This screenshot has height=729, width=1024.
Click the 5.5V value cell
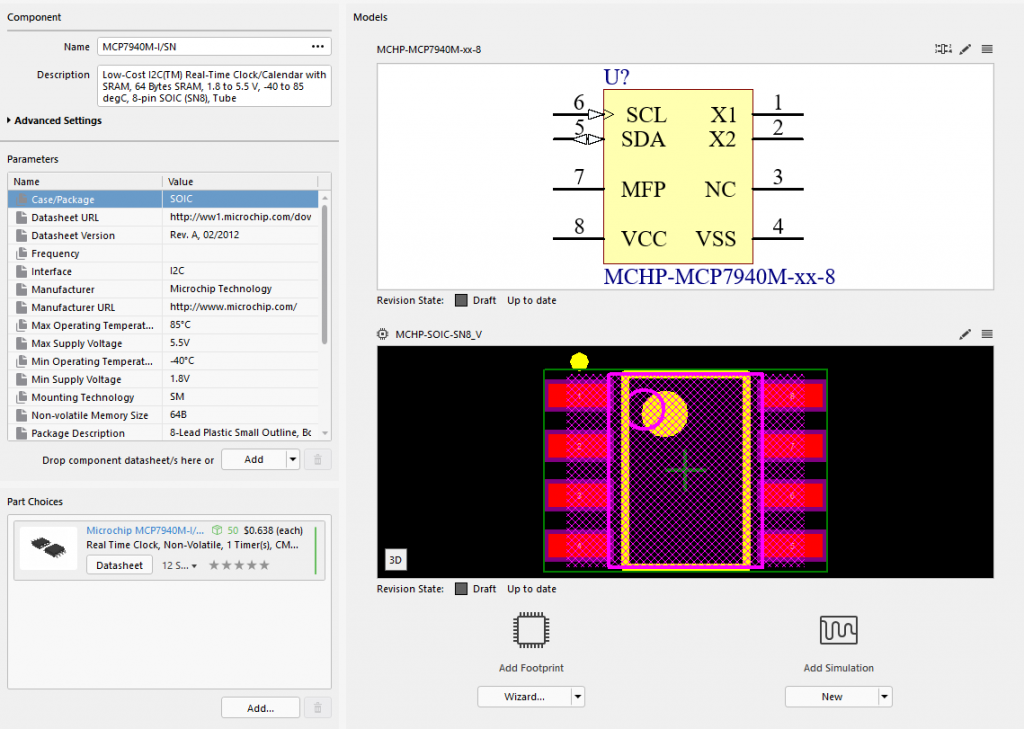[240, 343]
